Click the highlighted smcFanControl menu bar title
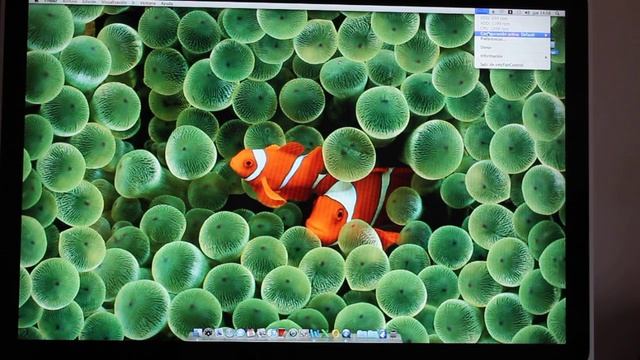This screenshot has height=360, width=640. coord(482,11)
